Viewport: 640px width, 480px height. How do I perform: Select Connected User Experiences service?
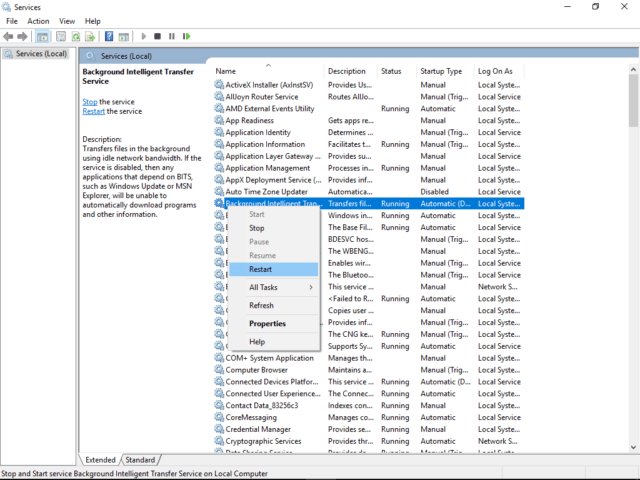(x=369, y=393)
